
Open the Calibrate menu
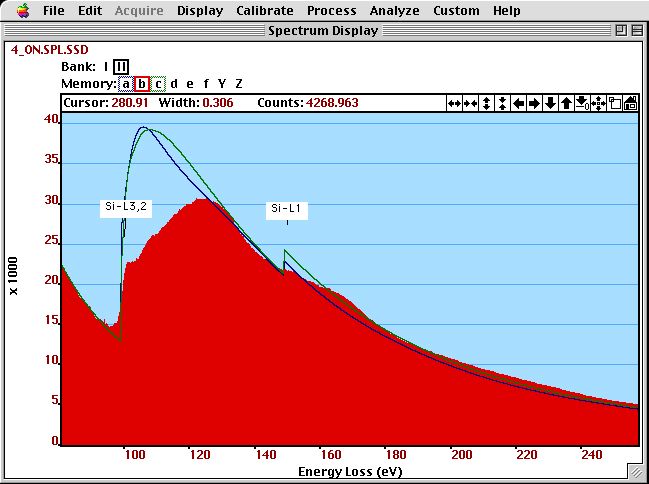coord(265,11)
